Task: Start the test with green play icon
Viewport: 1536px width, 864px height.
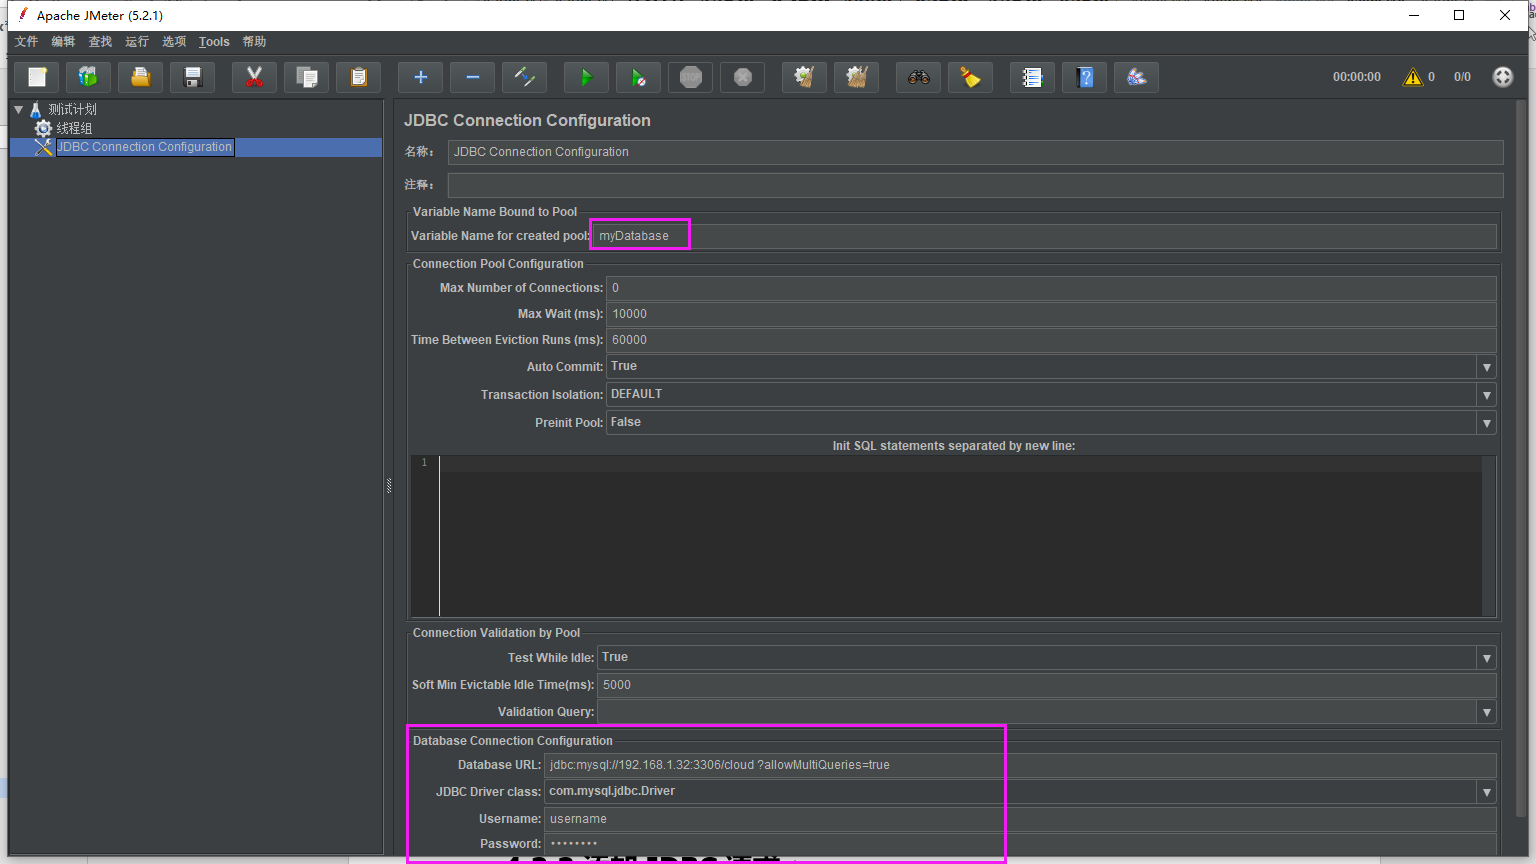Action: [587, 77]
